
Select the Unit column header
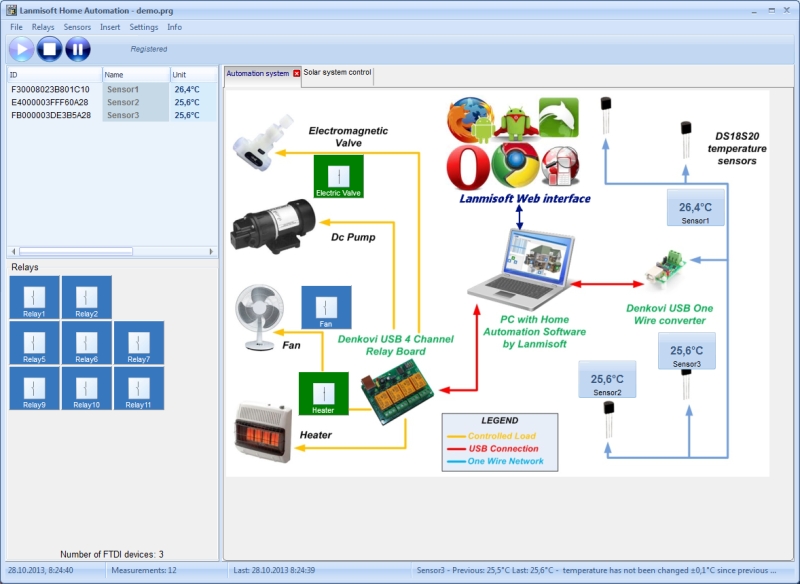tap(194, 74)
